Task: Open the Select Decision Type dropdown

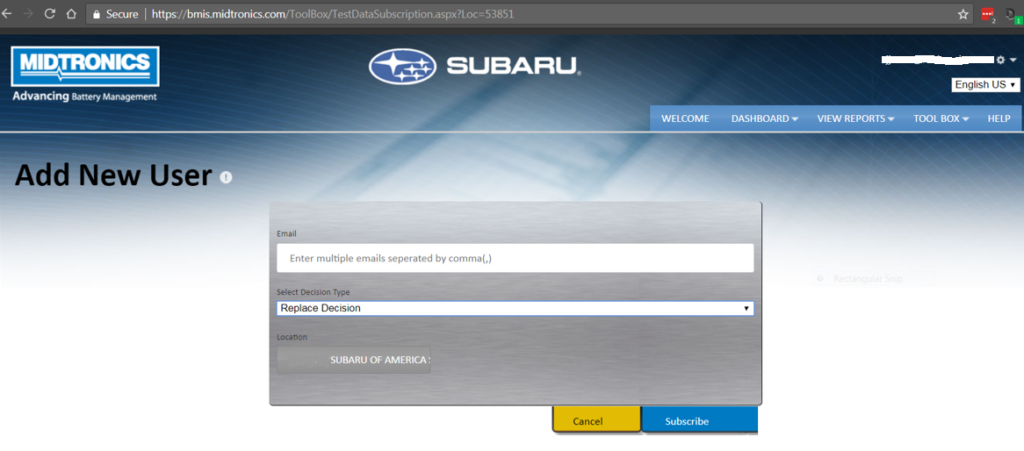Action: tap(515, 308)
